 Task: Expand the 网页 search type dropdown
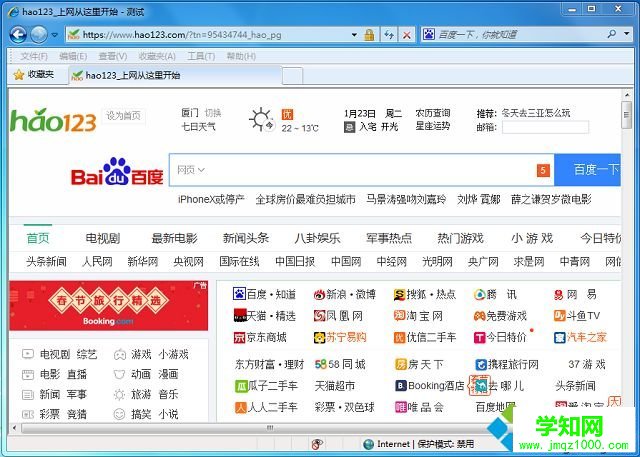coord(191,170)
